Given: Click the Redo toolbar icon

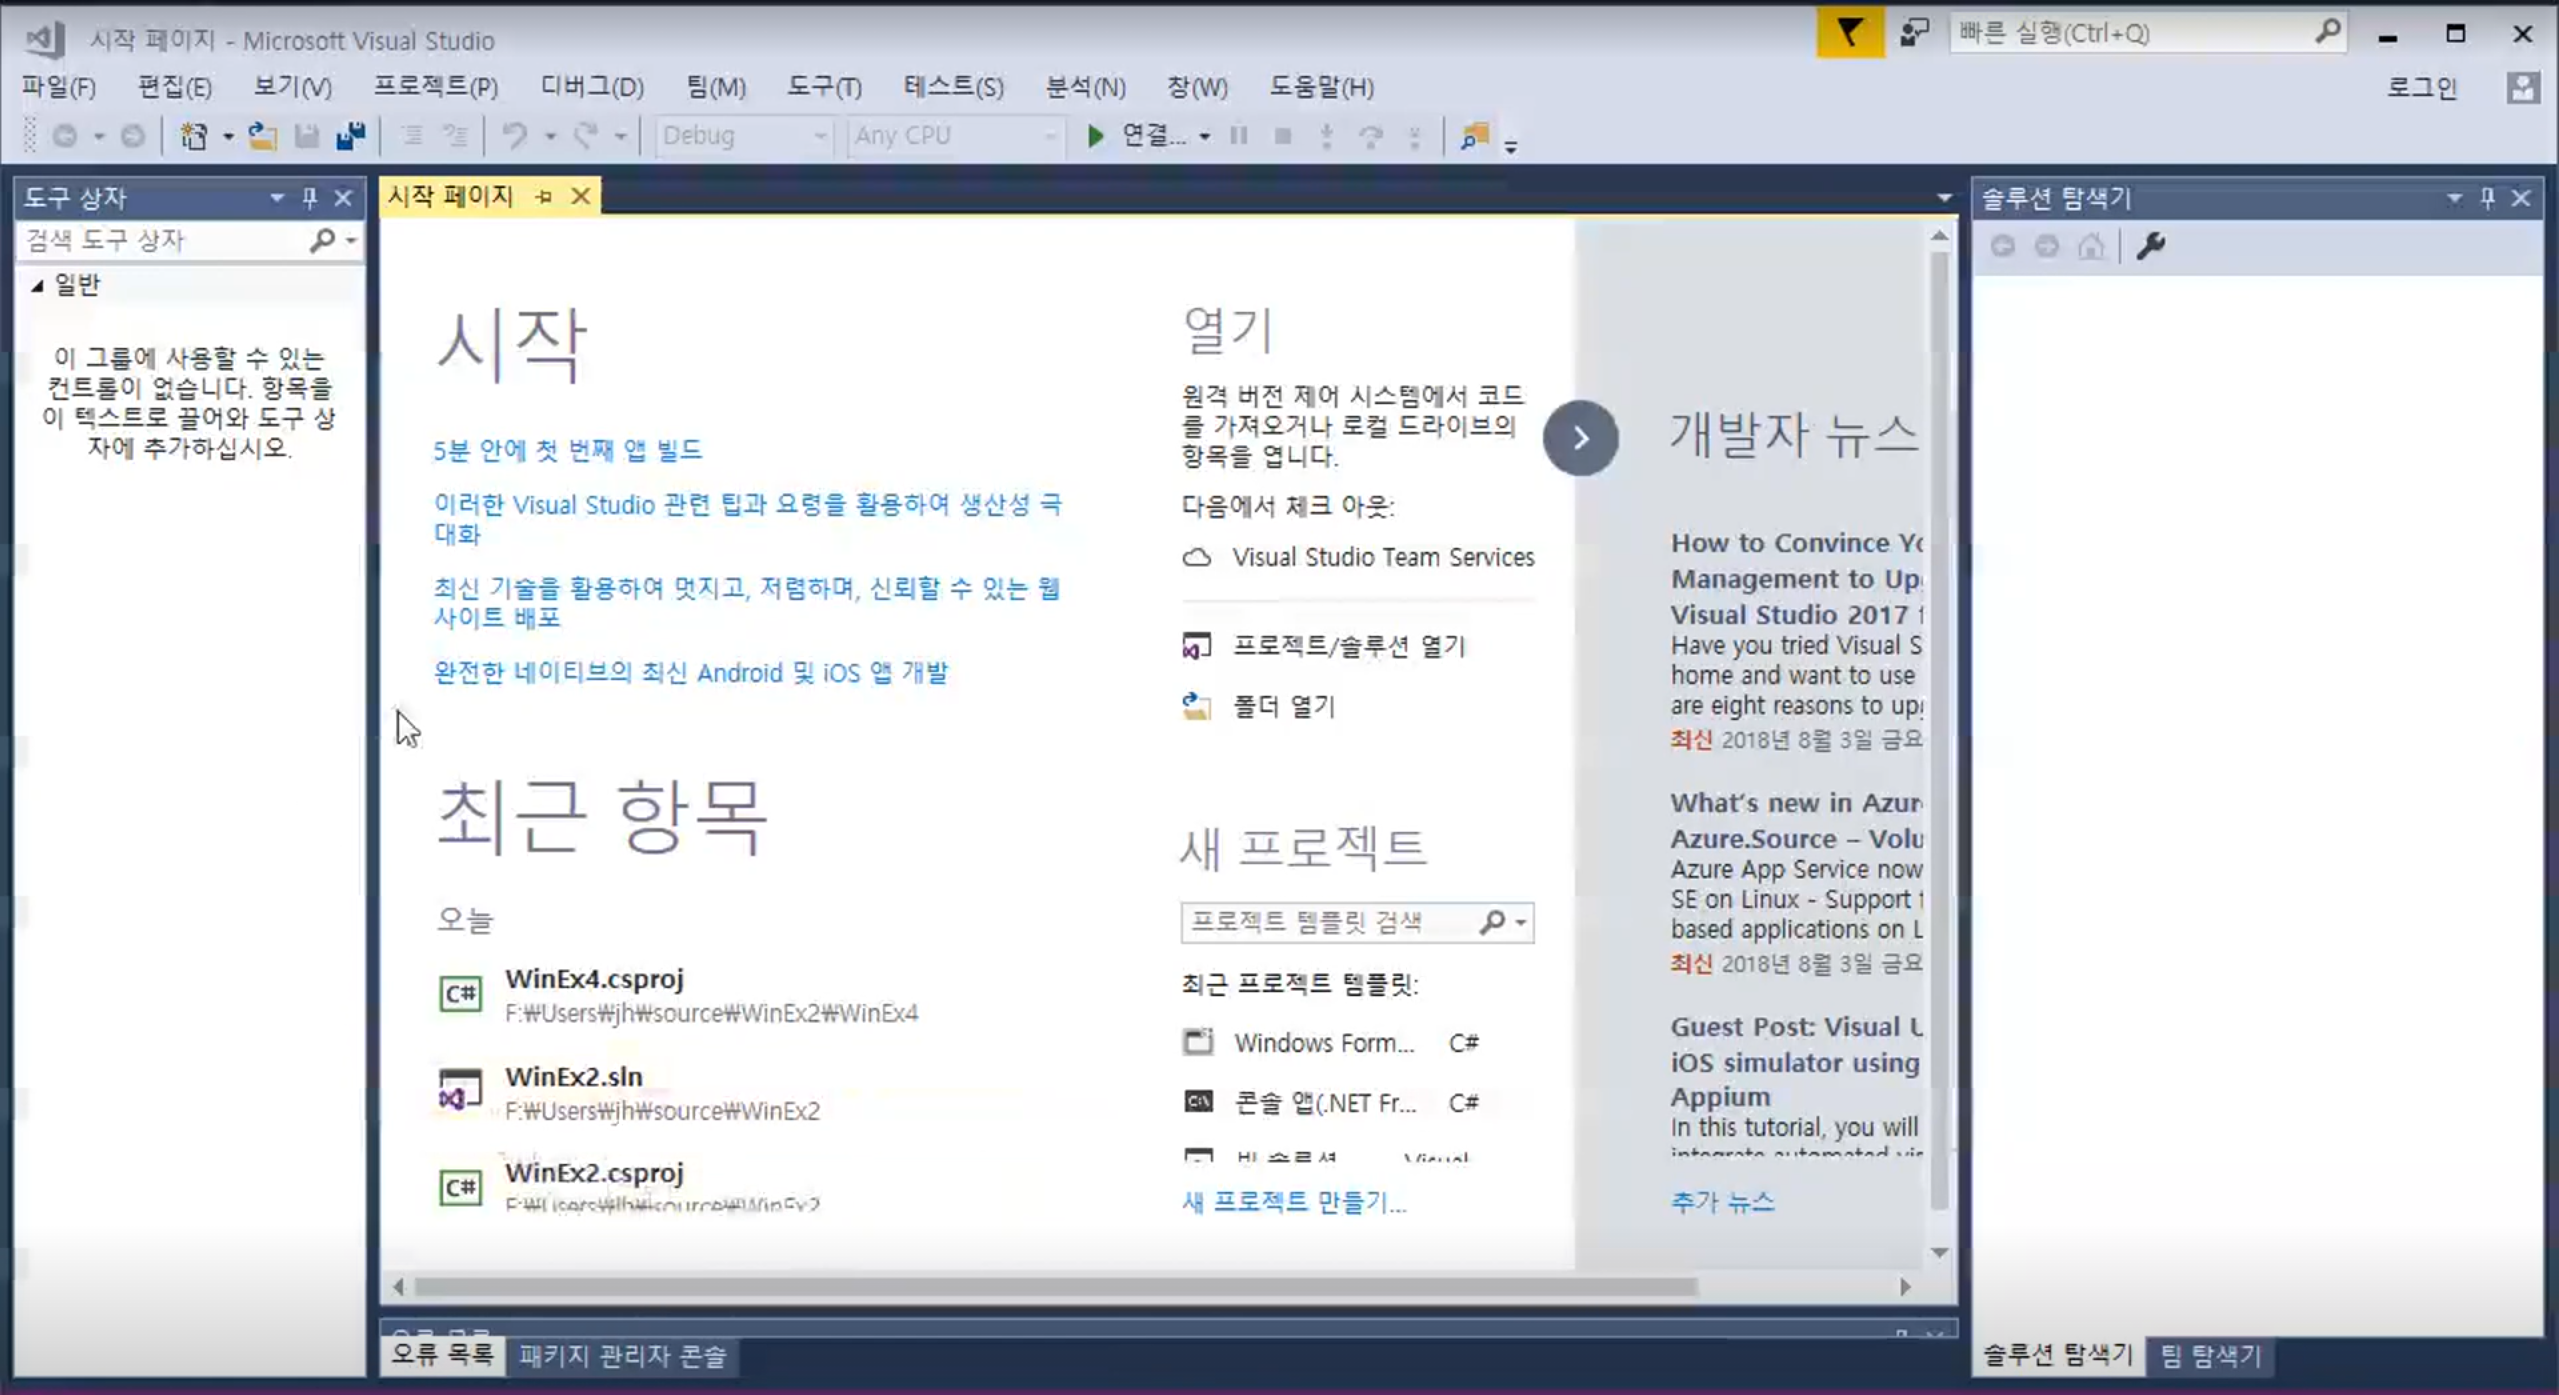Looking at the screenshot, I should [587, 136].
